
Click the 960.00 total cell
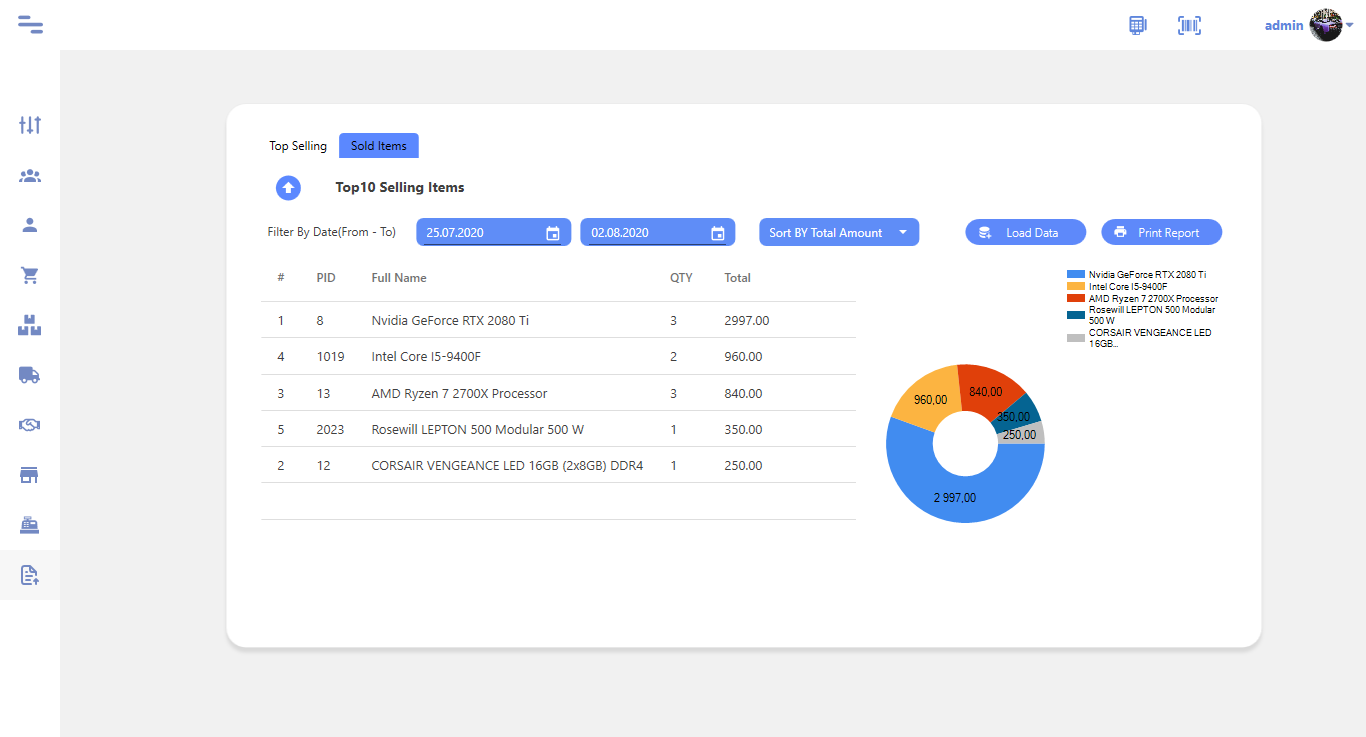[743, 357]
